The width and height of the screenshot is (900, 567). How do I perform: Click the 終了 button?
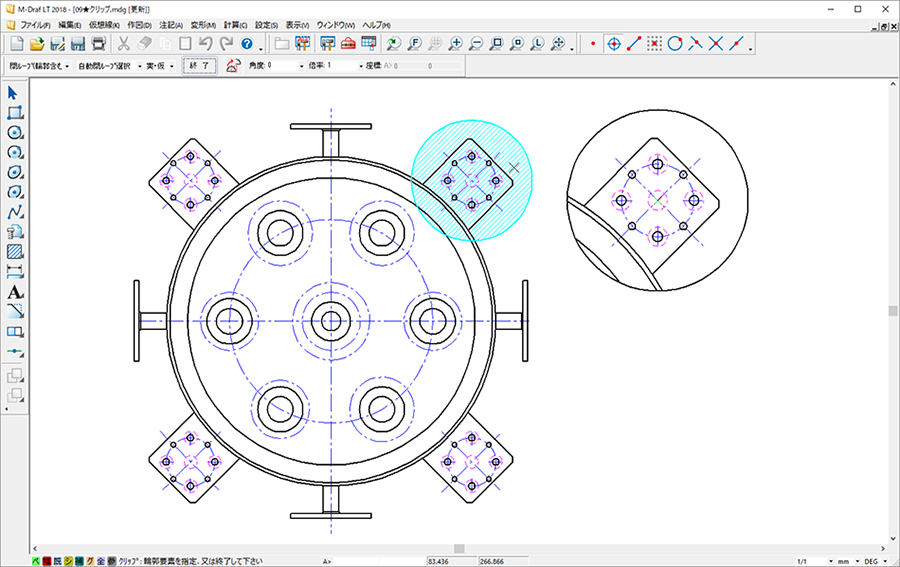coord(198,67)
